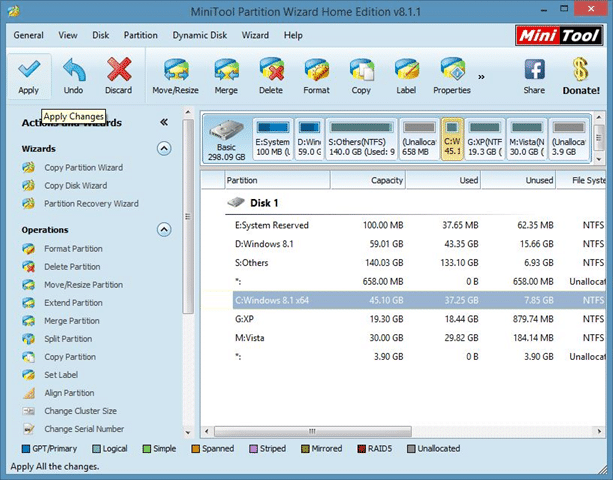613x480 pixels.
Task: Open the Help menu
Action: [293, 35]
